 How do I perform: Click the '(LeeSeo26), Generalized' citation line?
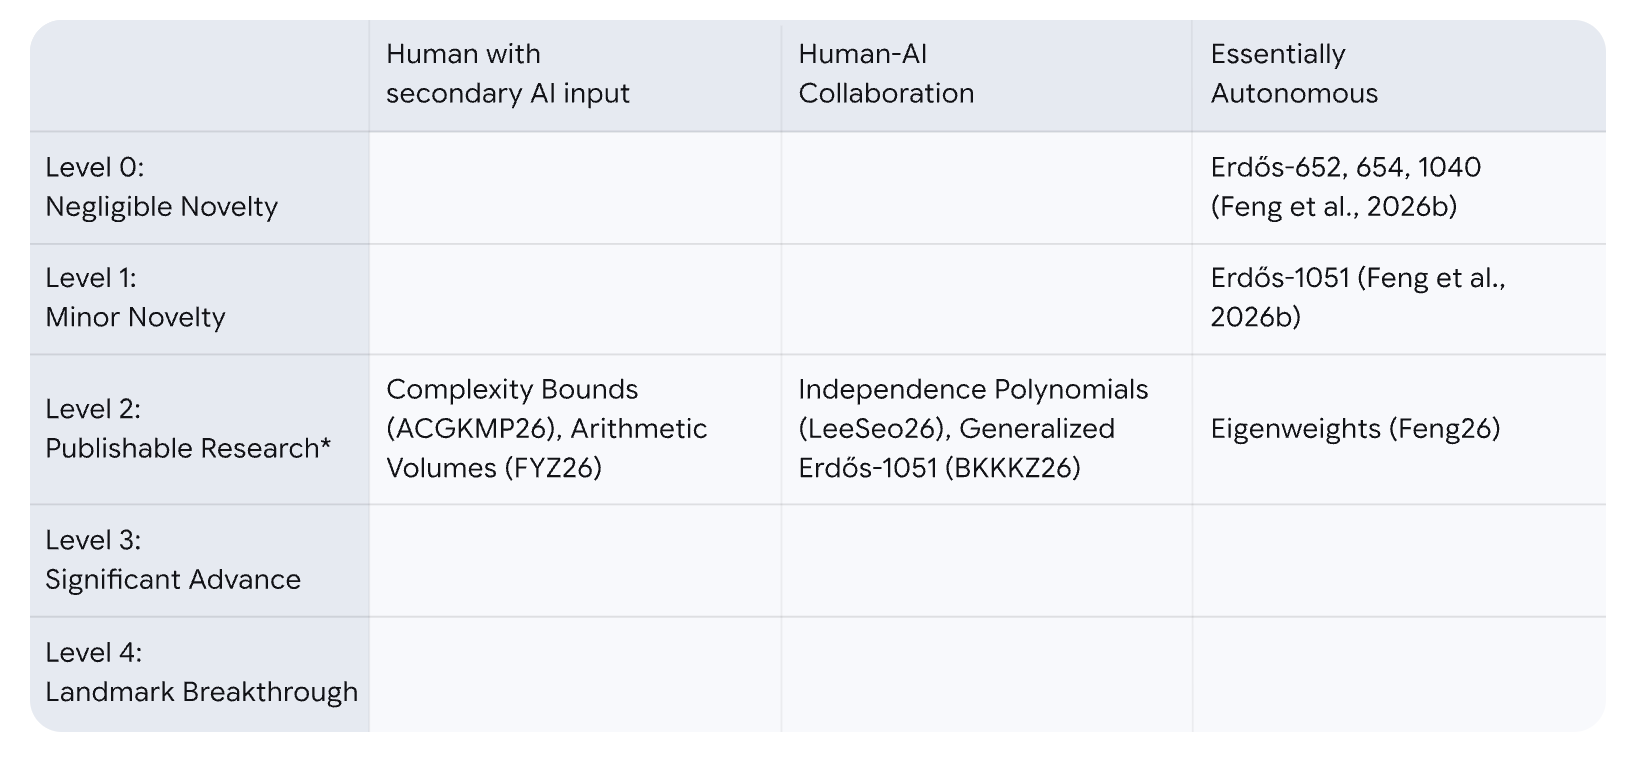955,429
